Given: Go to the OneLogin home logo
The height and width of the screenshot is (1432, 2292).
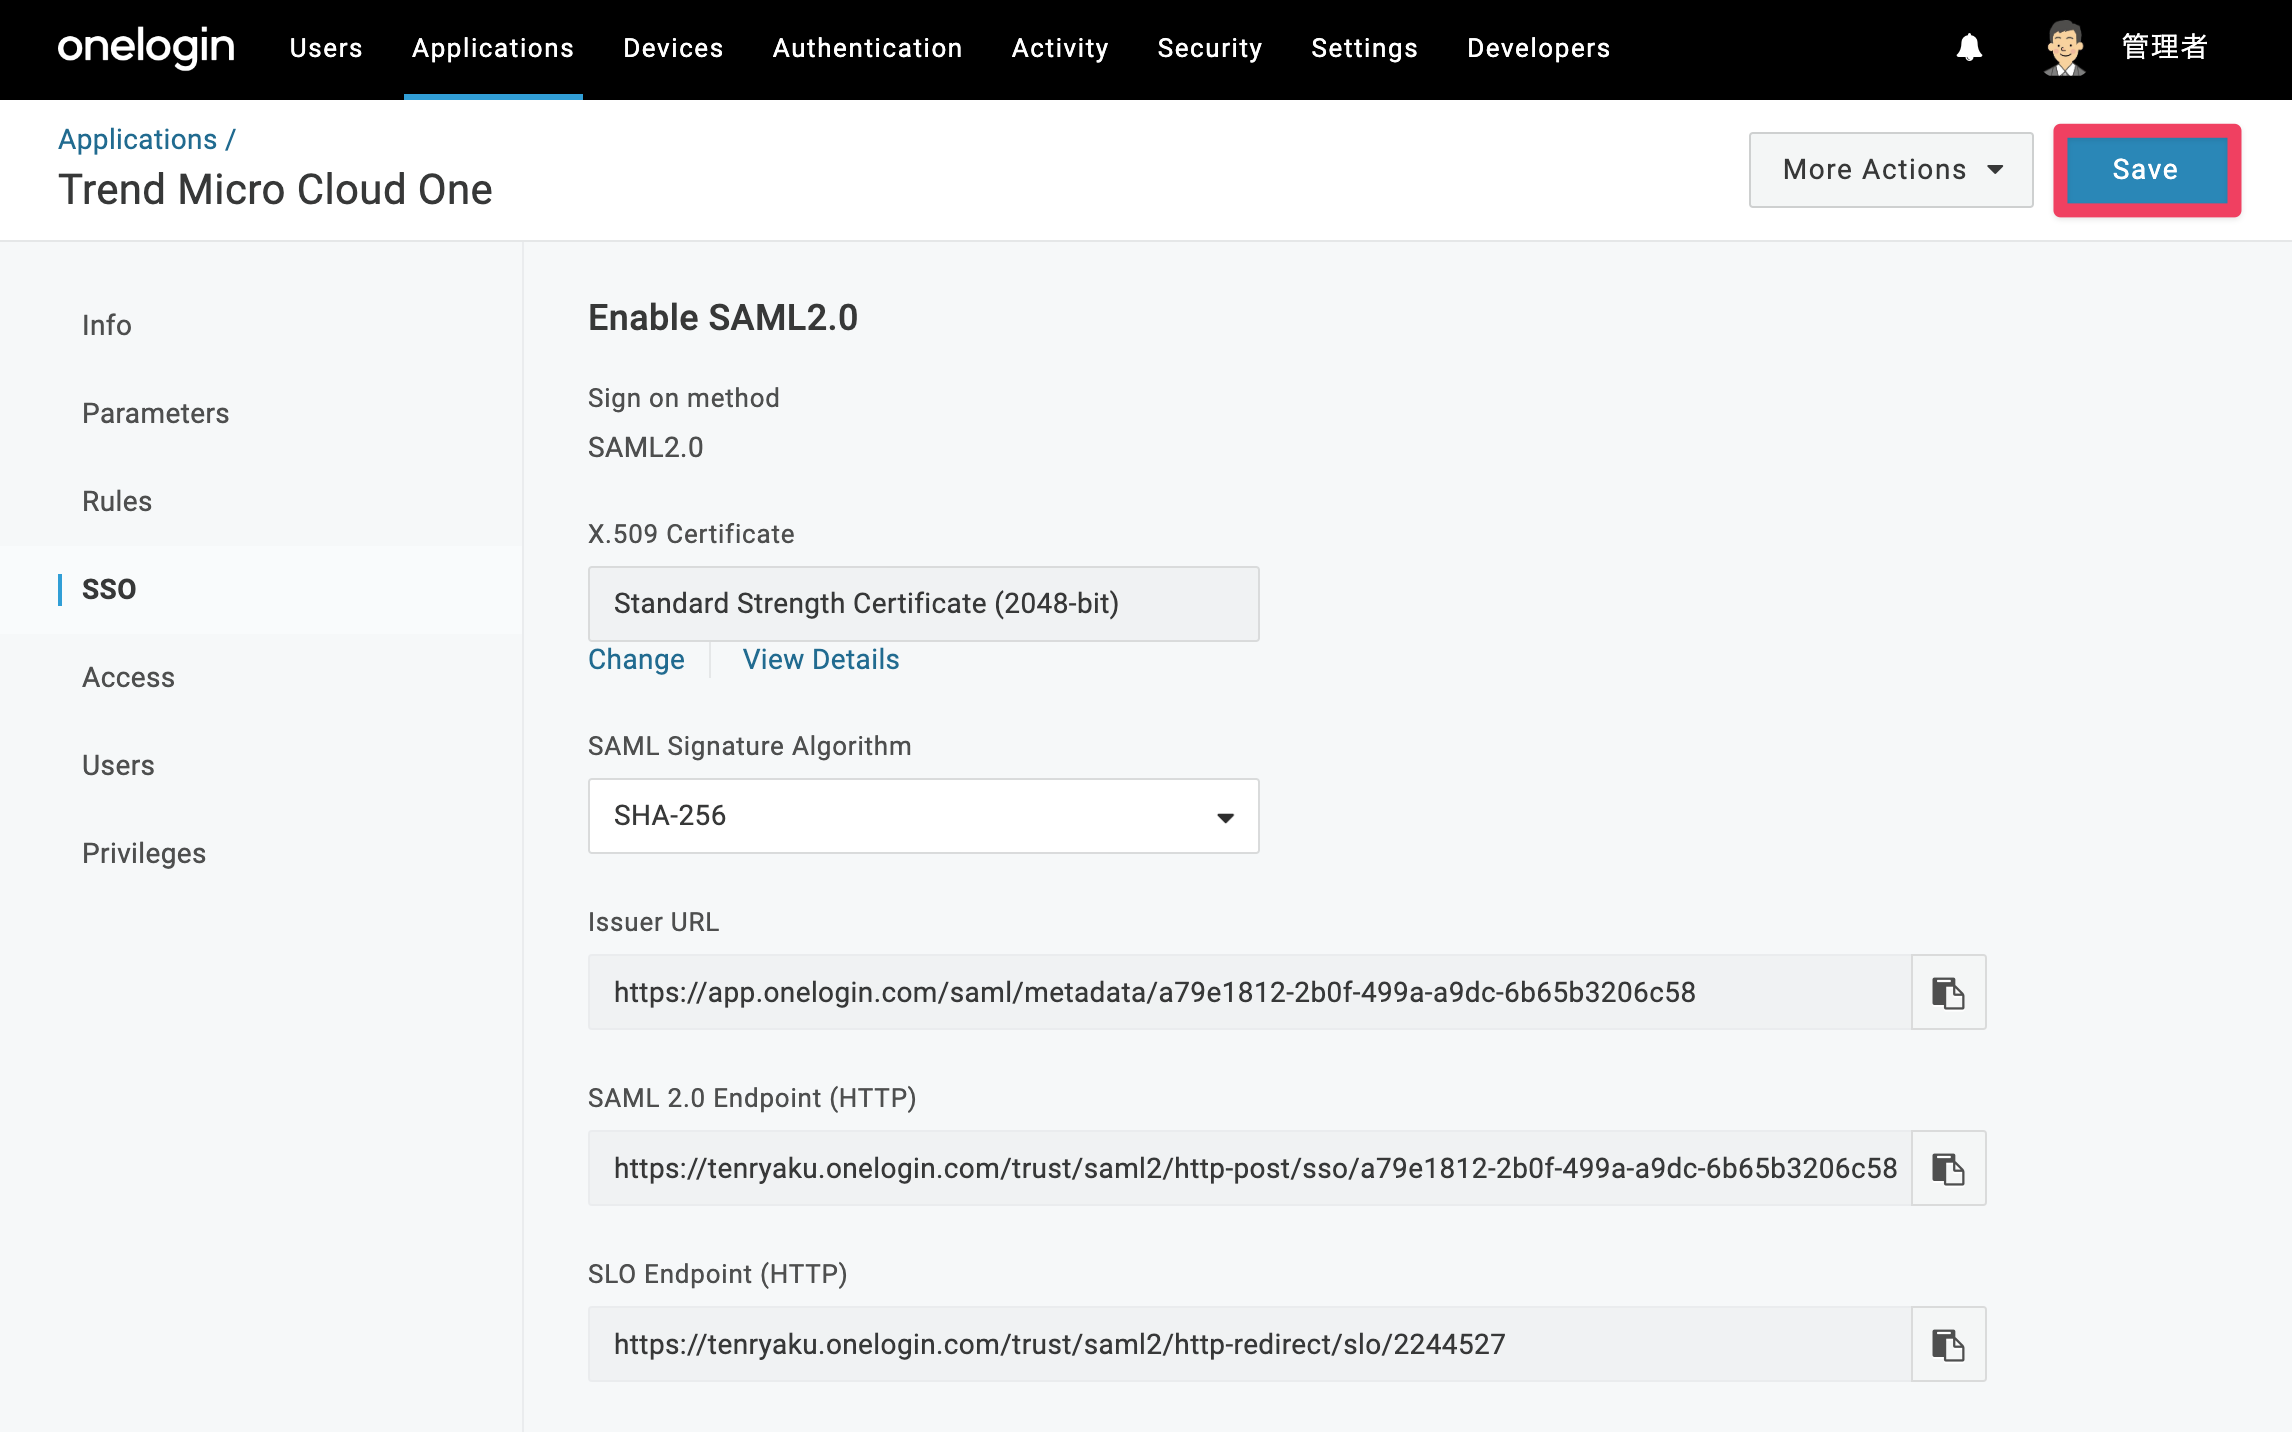Looking at the screenshot, I should pos(146,47).
